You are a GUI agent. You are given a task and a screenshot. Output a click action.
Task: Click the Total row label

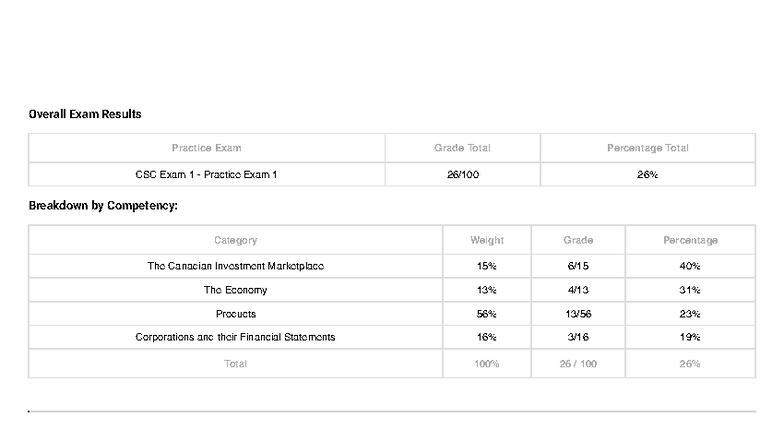coord(235,364)
